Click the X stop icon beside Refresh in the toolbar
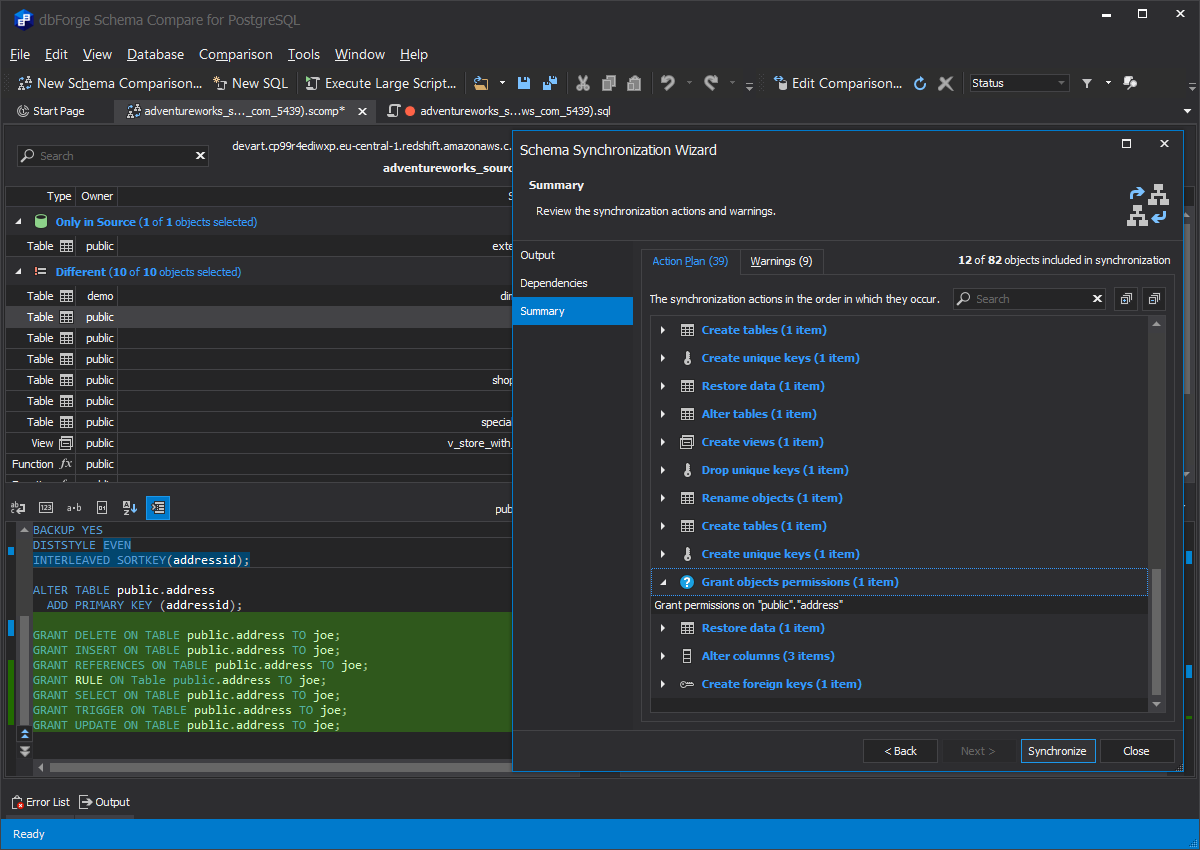Image resolution: width=1200 pixels, height=850 pixels. point(946,83)
